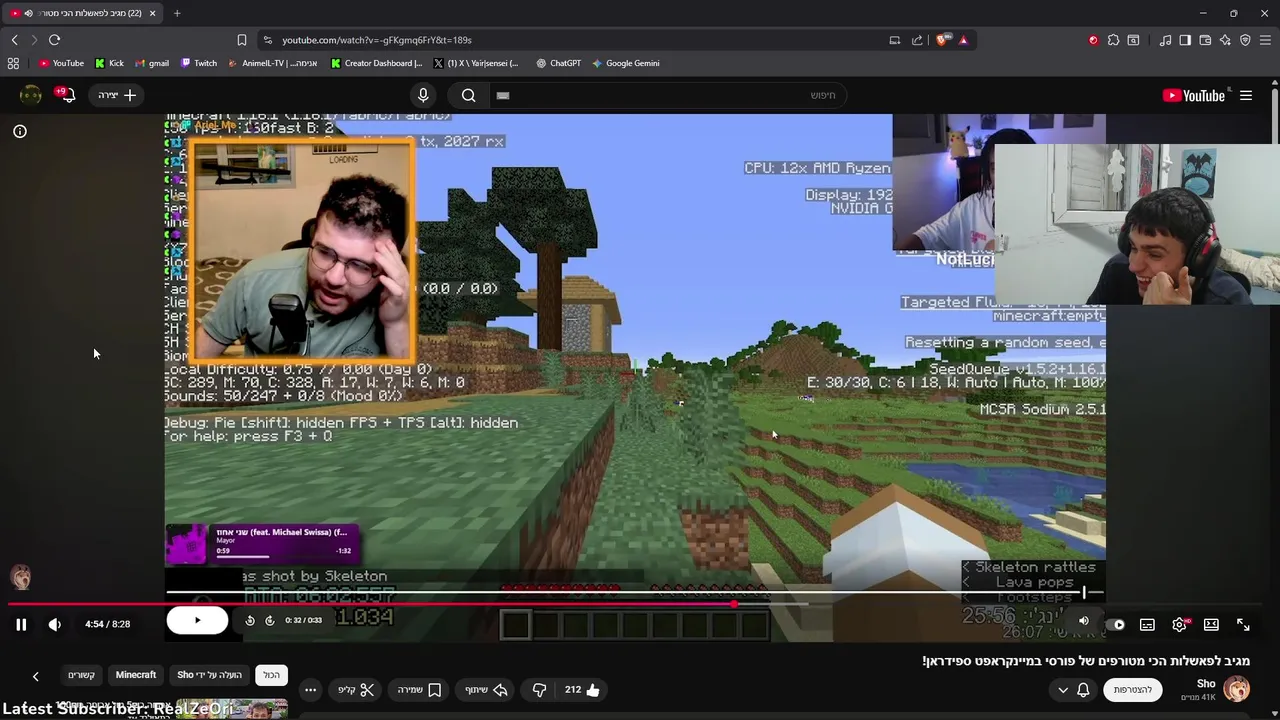Click the info icon left of video
This screenshot has width=1280, height=720.
(20, 131)
